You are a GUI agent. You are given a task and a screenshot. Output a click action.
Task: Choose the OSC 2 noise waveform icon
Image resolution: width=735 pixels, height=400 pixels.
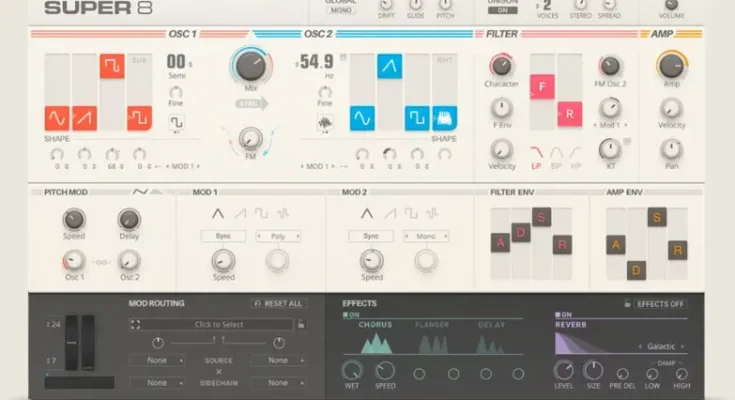tap(325, 123)
